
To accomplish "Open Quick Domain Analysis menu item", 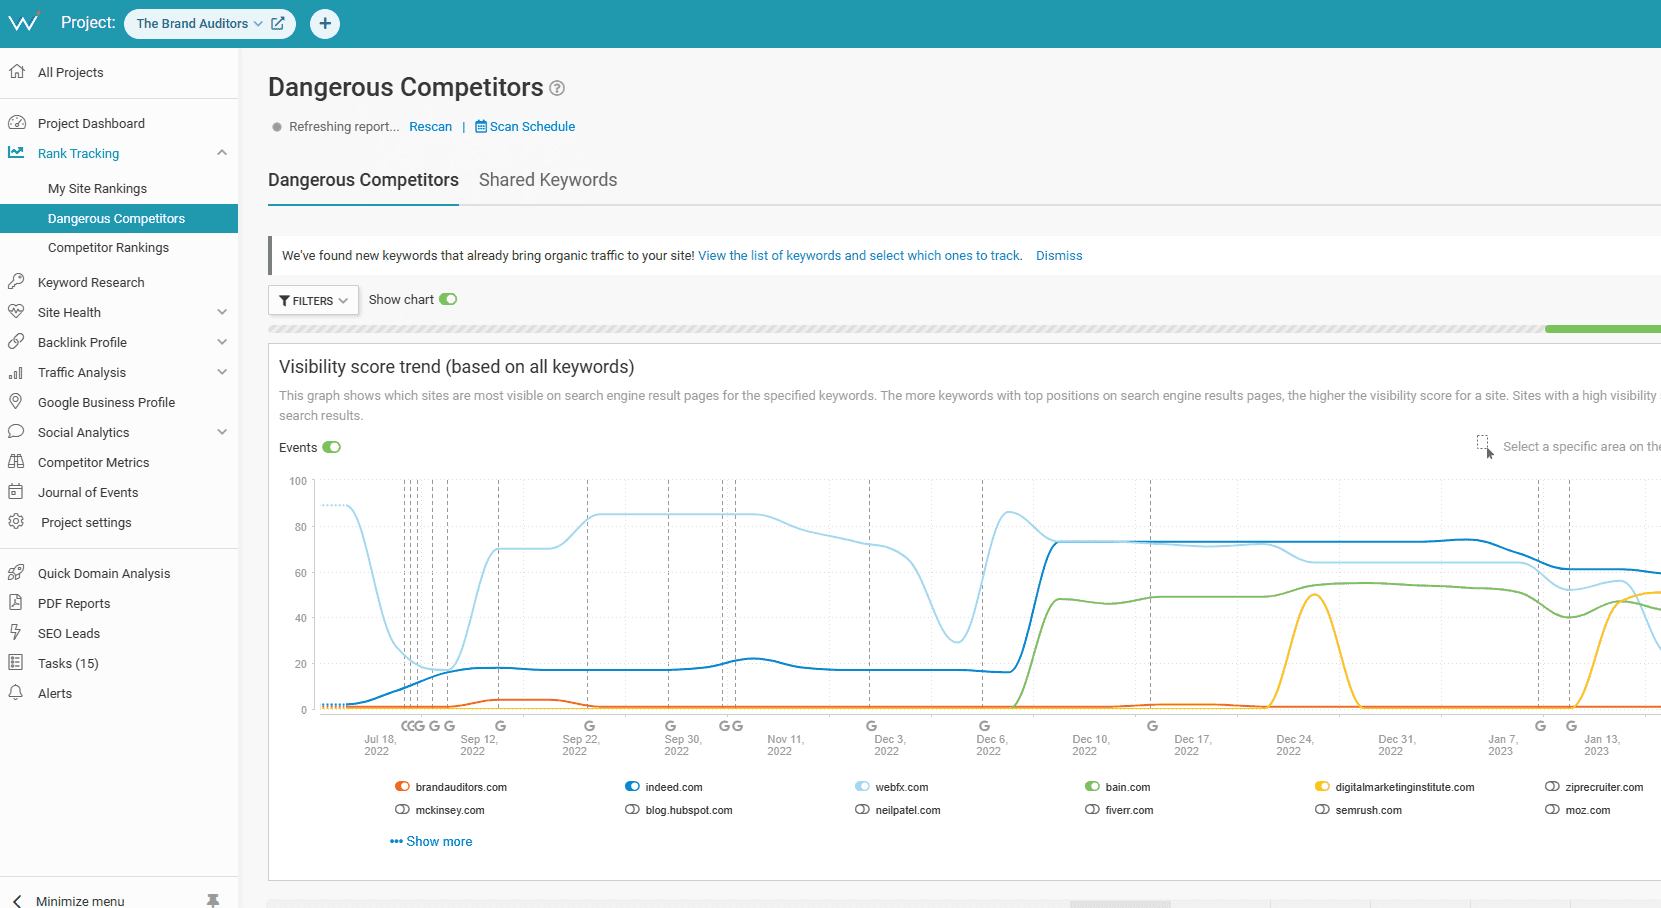I will pos(104,573).
